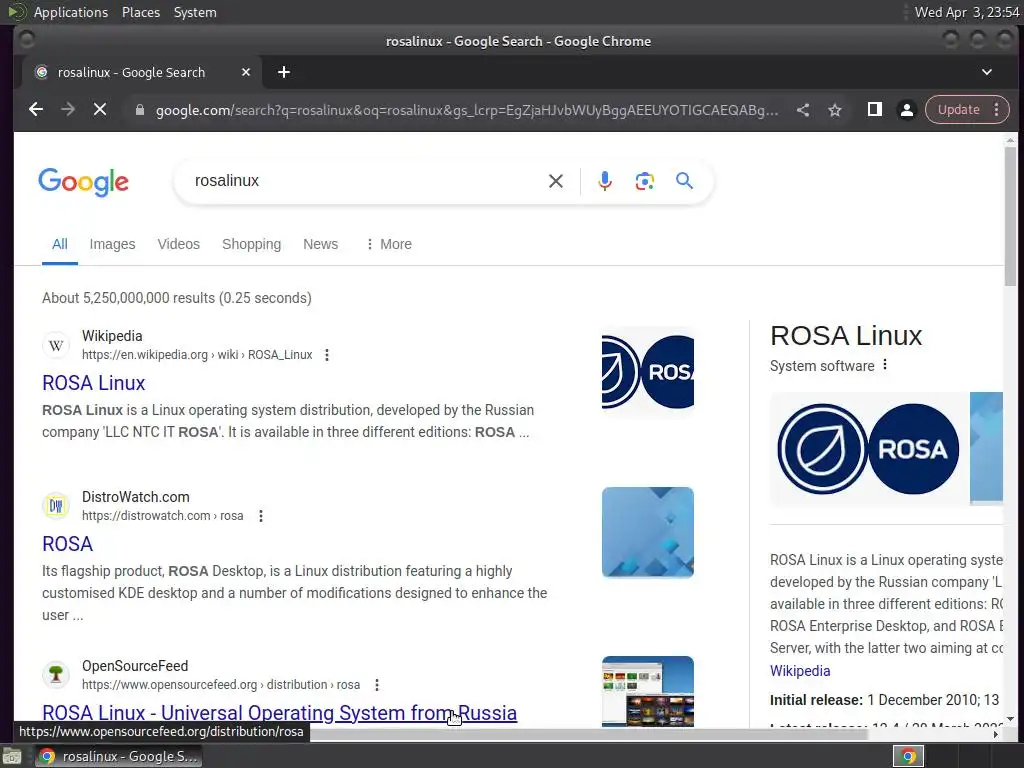Open the ROSA logo thumbnail beside Wikipedia result
Viewport: 1024px width, 768px height.
(648, 372)
